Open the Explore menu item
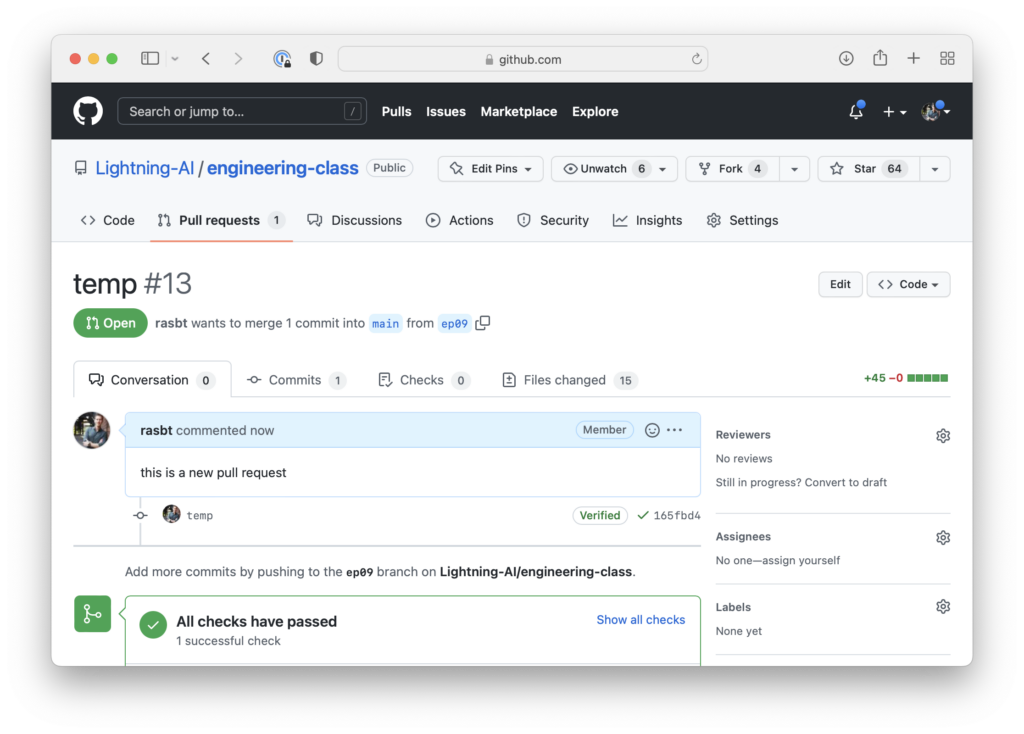The height and width of the screenshot is (734, 1024). pos(595,111)
